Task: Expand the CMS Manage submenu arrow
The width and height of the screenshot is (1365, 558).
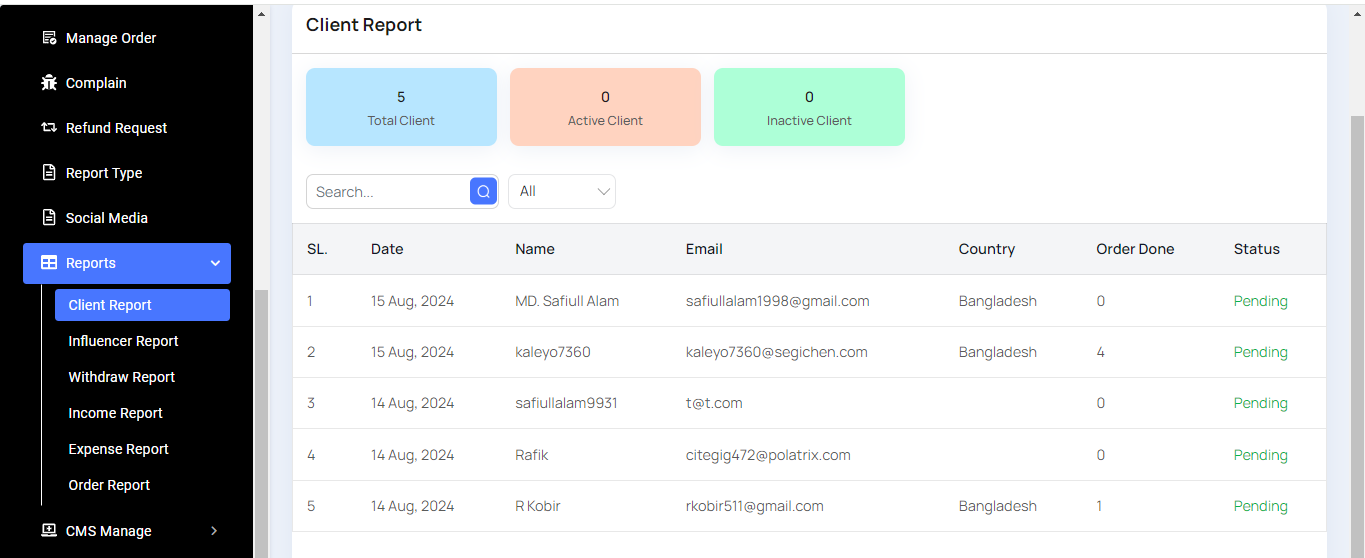Action: pos(214,531)
